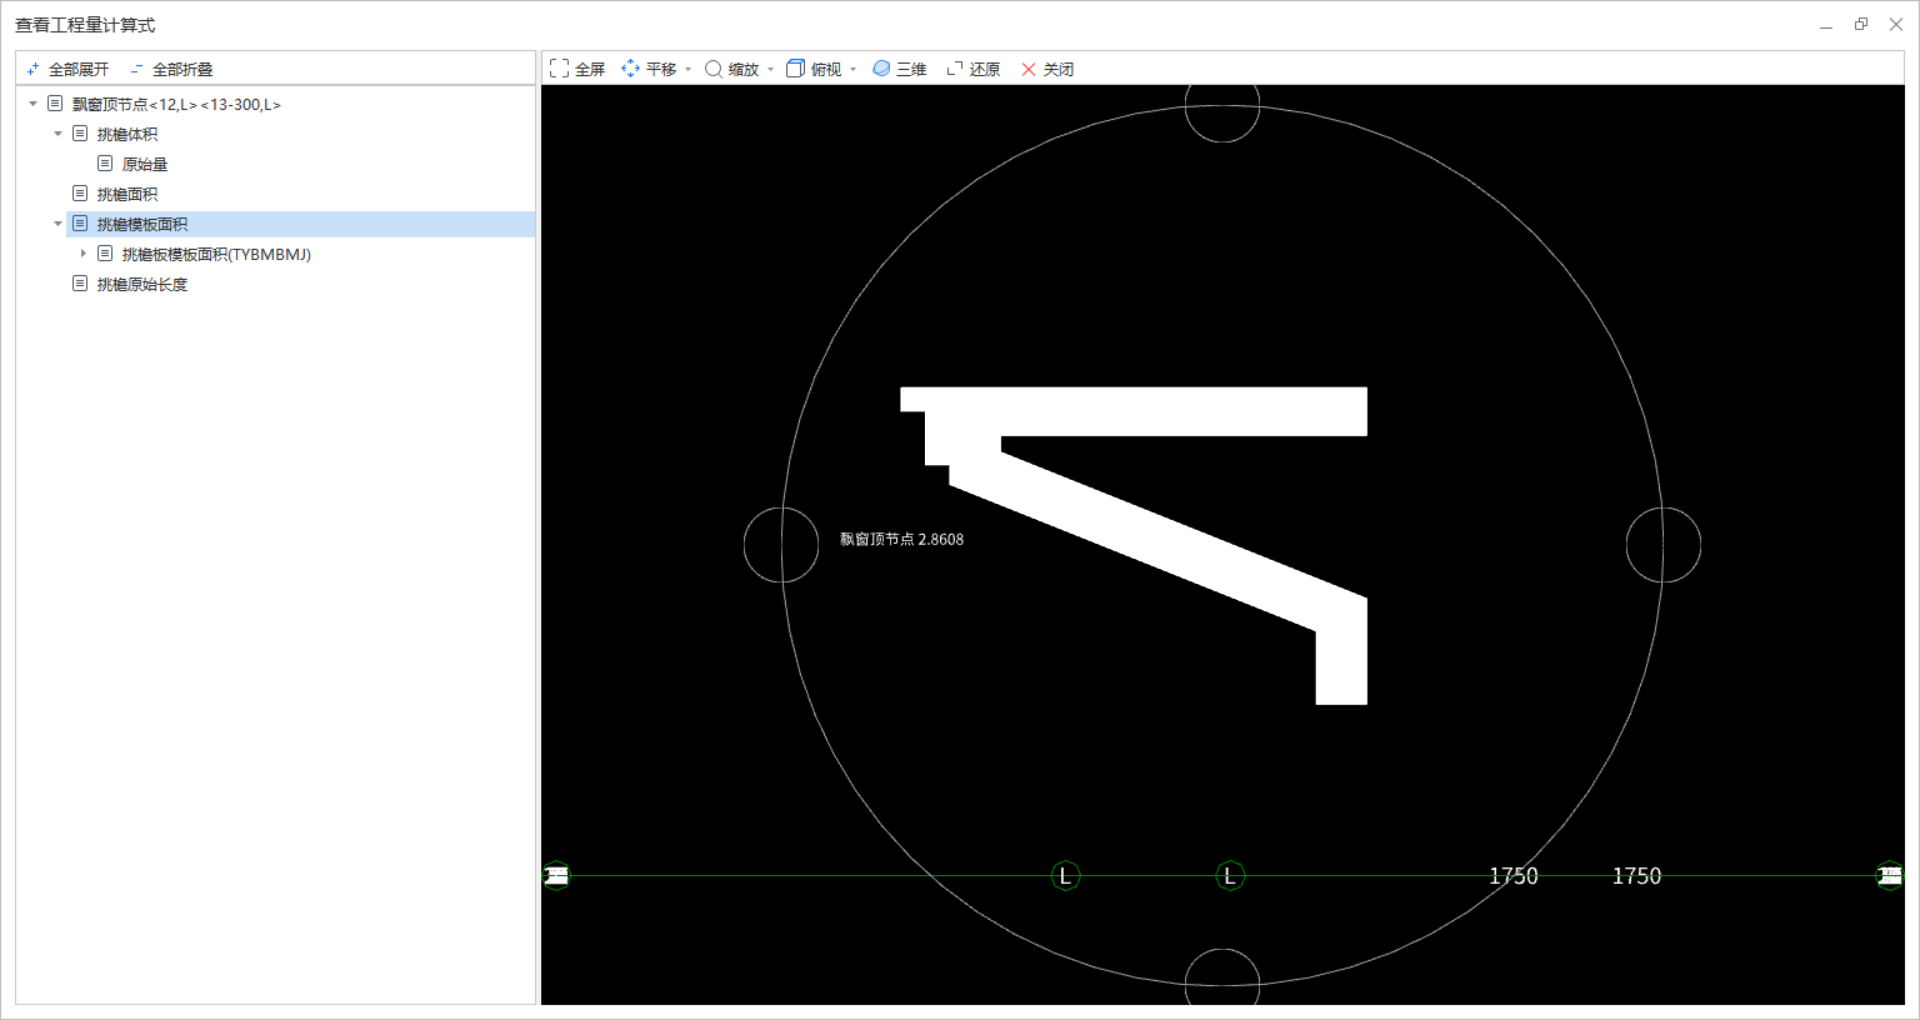Click the 飘窗顶节点 2.8608 label in viewport
Viewport: 1920px width, 1020px height.
click(x=901, y=539)
